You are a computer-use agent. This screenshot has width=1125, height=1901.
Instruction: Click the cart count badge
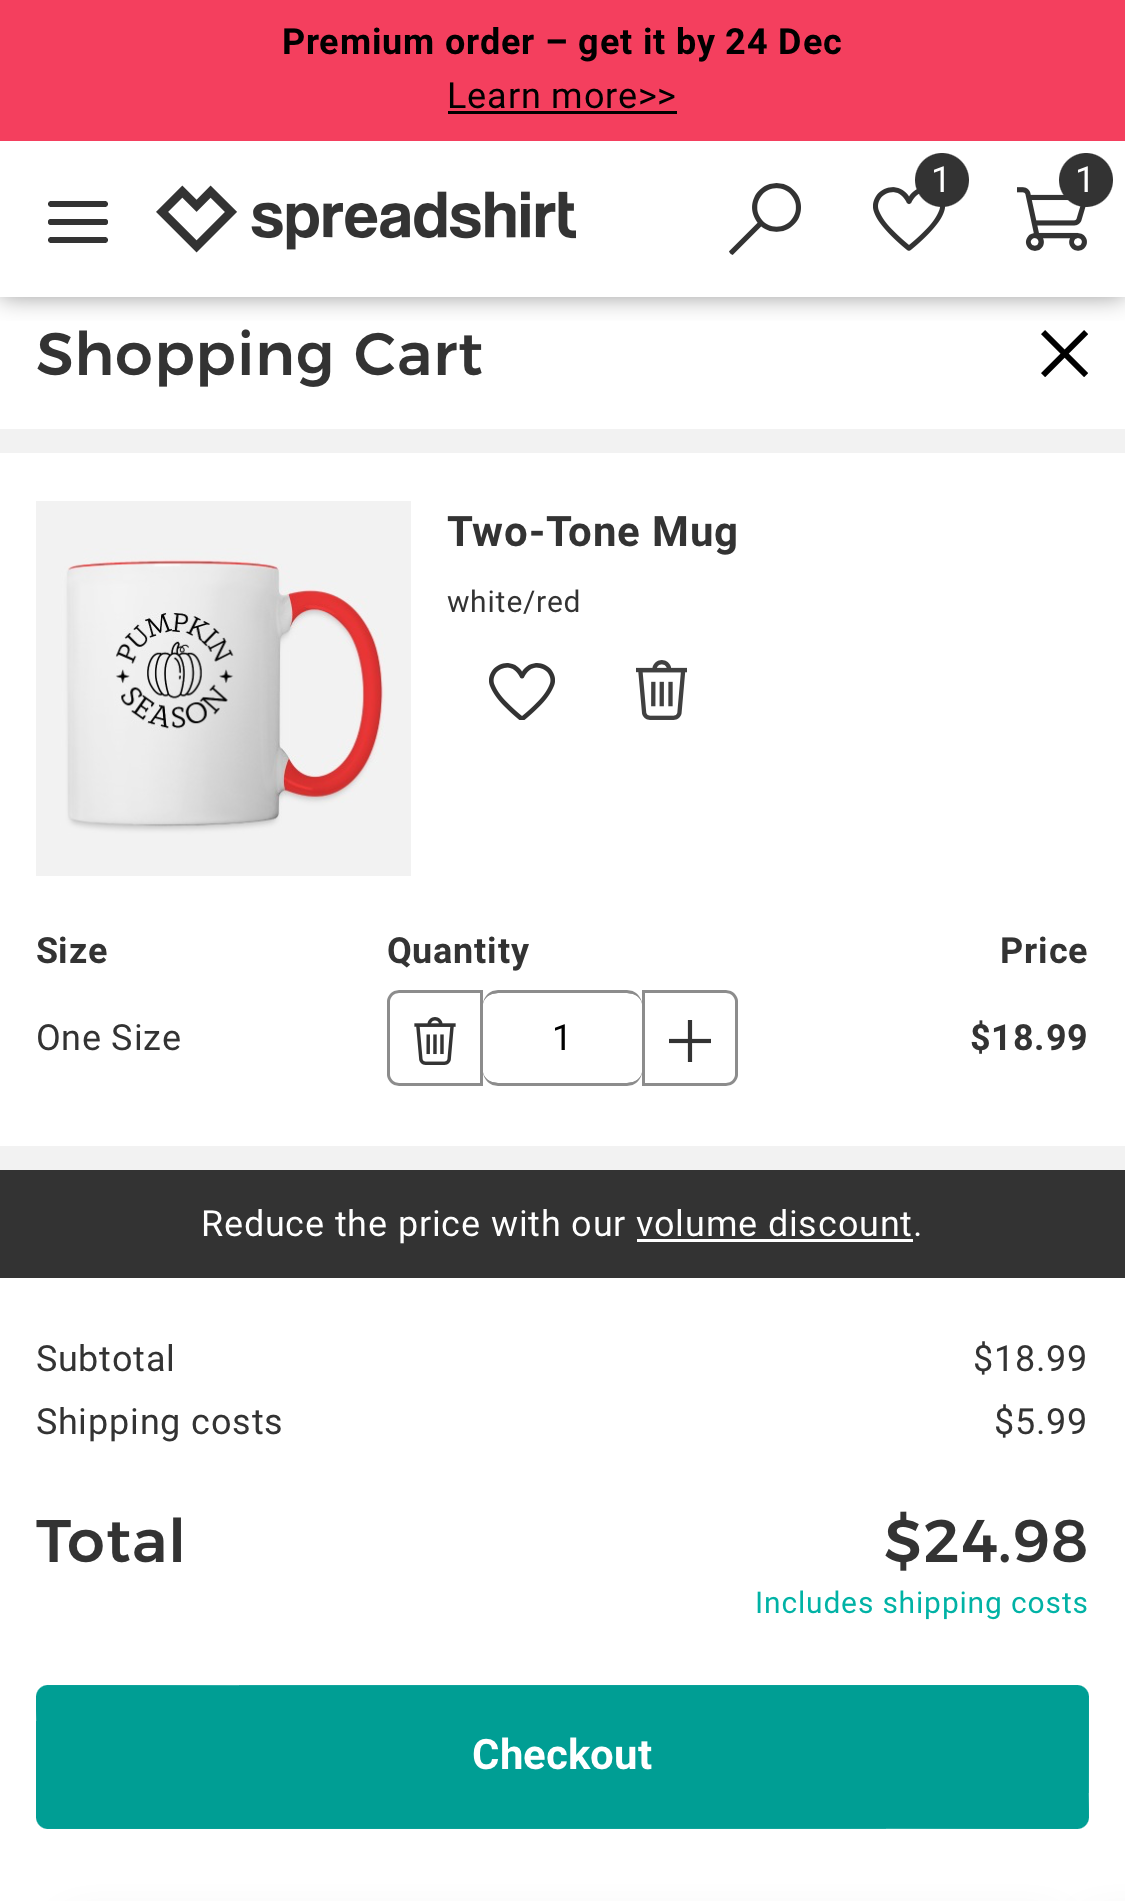coord(1085,180)
